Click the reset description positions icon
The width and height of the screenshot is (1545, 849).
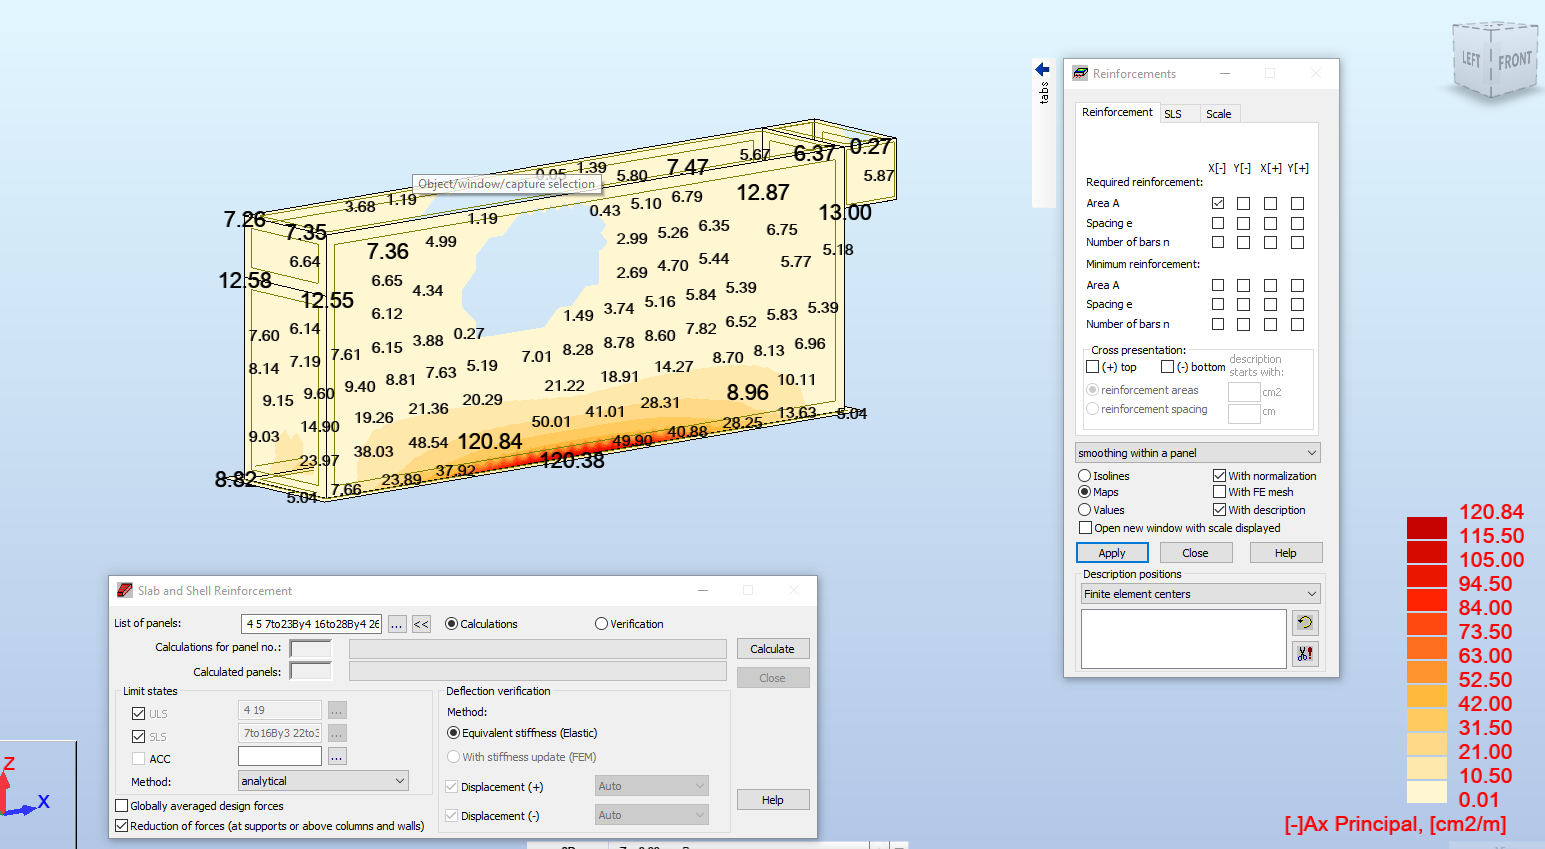[x=1305, y=623]
